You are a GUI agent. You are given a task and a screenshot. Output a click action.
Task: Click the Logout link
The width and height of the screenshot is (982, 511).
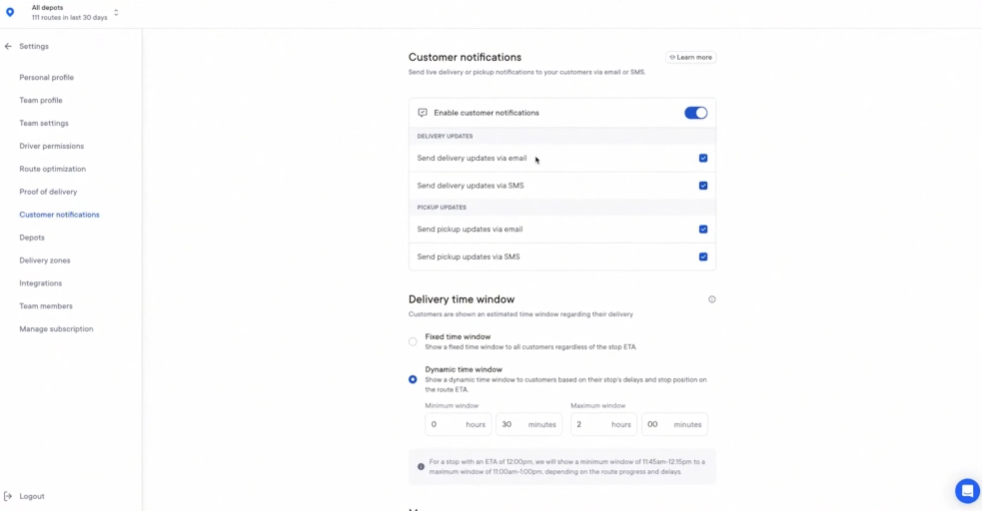pyautogui.click(x=32, y=496)
